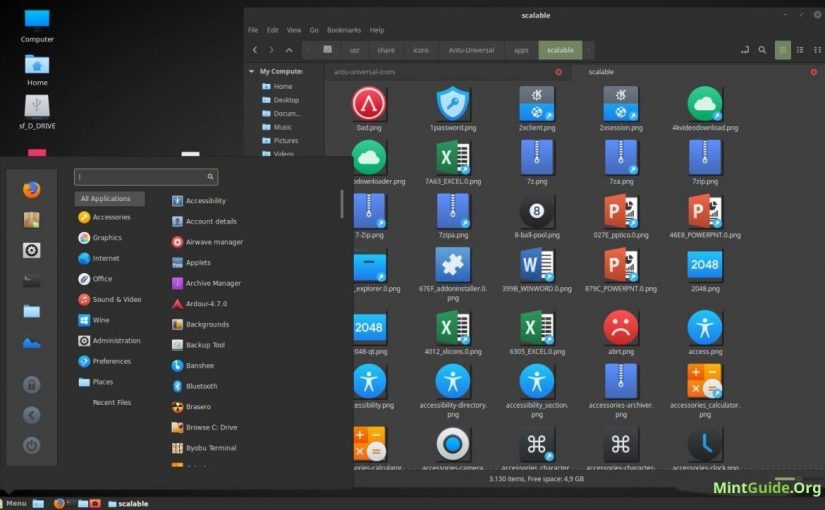Screen dimensions: 825x510
Task: Launch Brasero from applications list
Action: (191, 407)
